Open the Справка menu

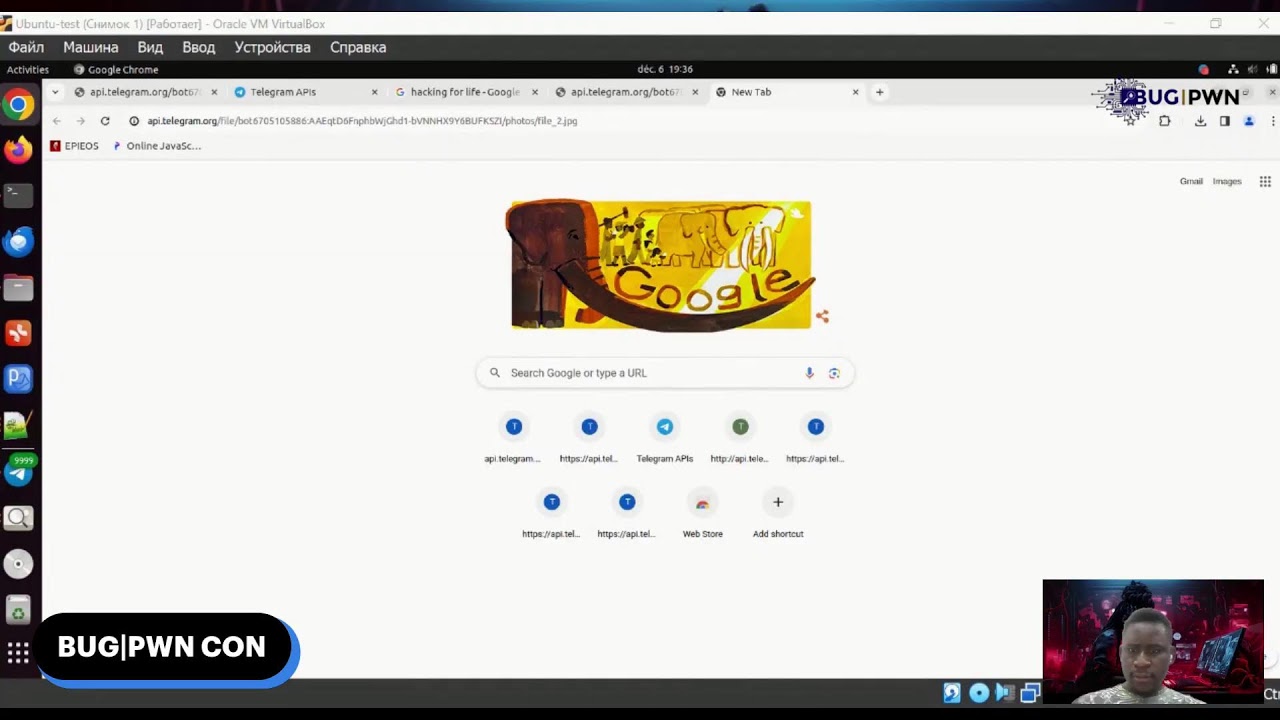(x=358, y=47)
